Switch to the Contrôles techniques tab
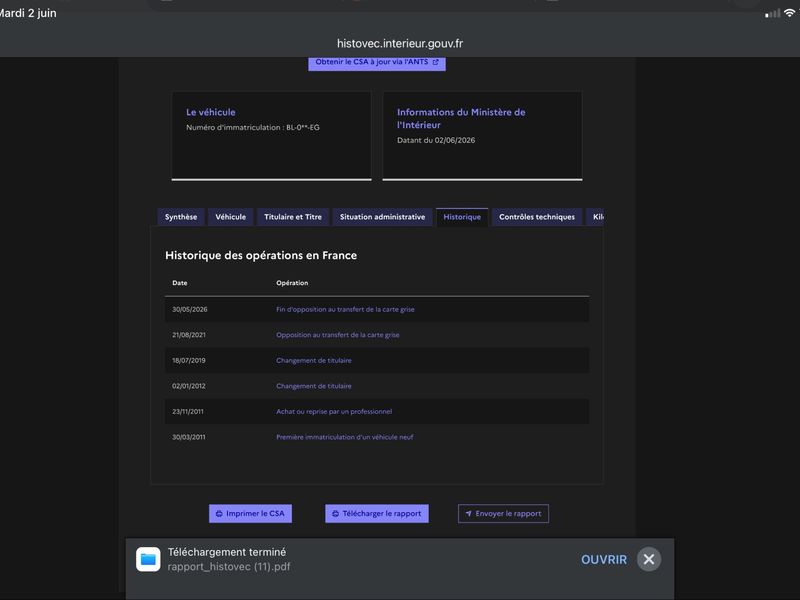 point(537,217)
